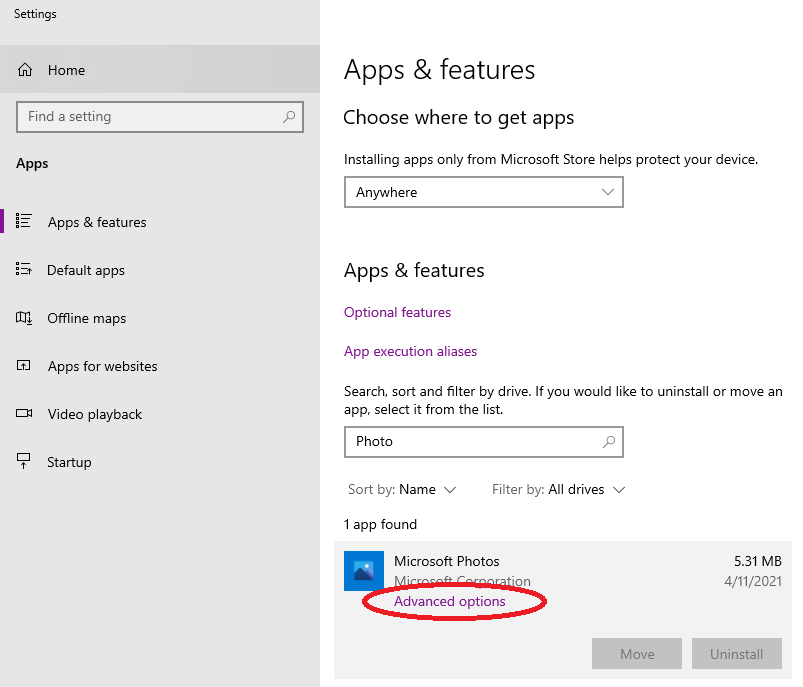803x687 pixels.
Task: Click the Apps for websites icon
Action: (x=24, y=365)
